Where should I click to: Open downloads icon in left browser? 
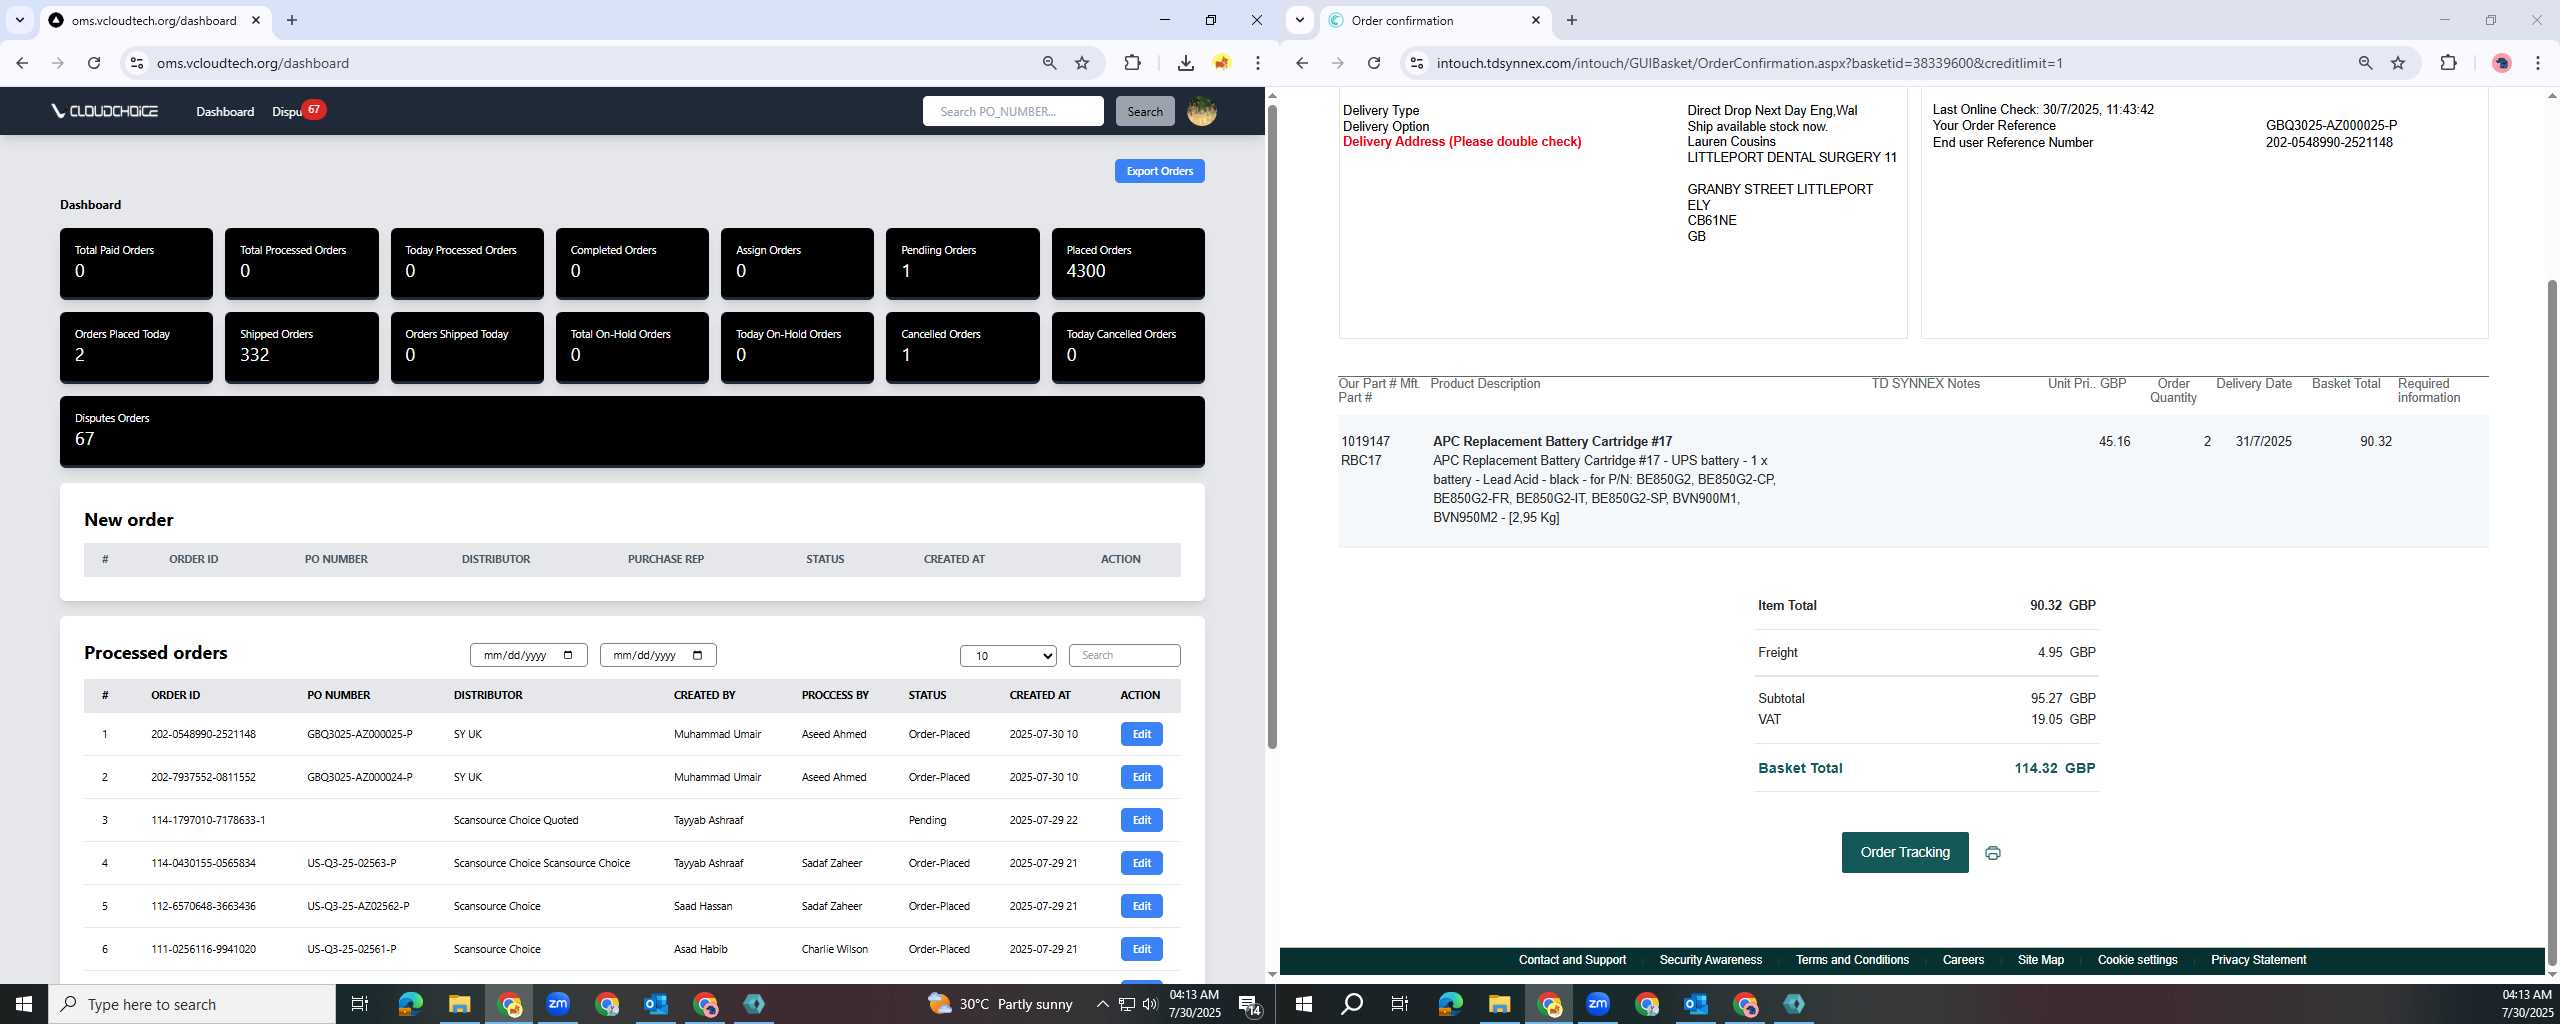pos(1185,63)
